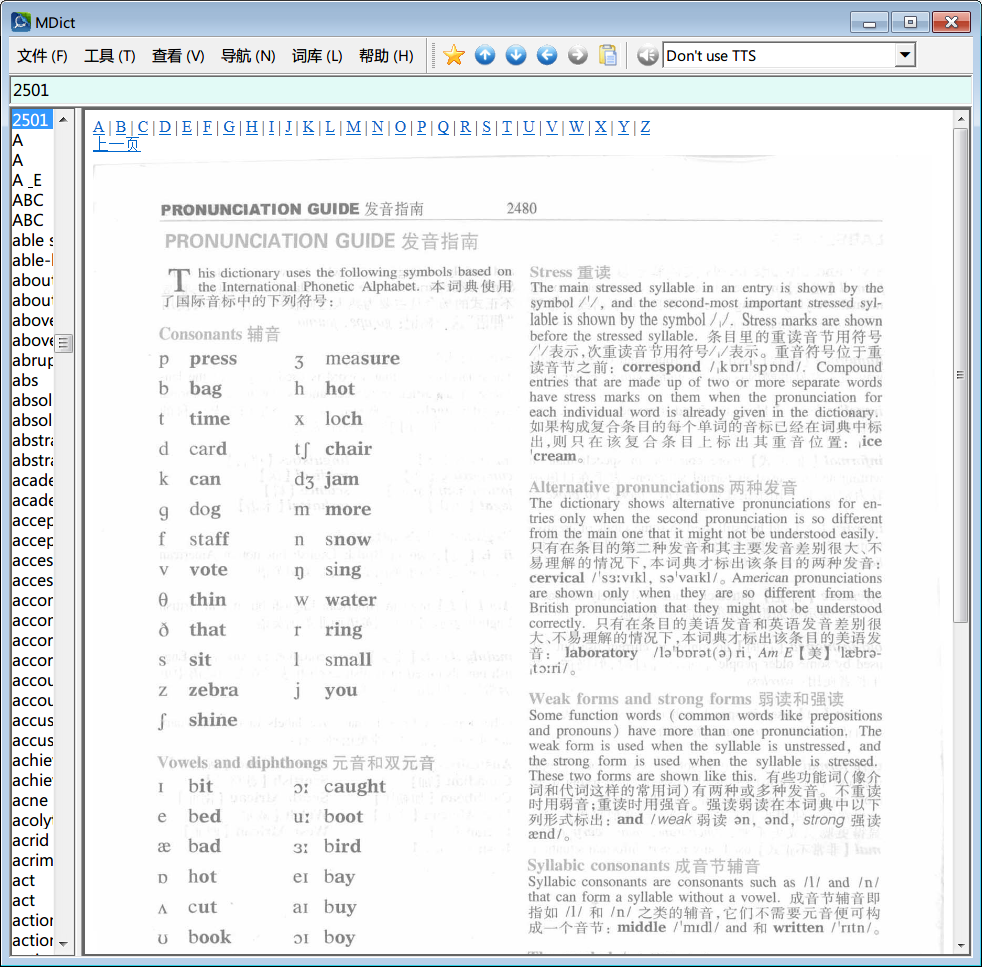Select the 2501 entry in word list

point(31,120)
